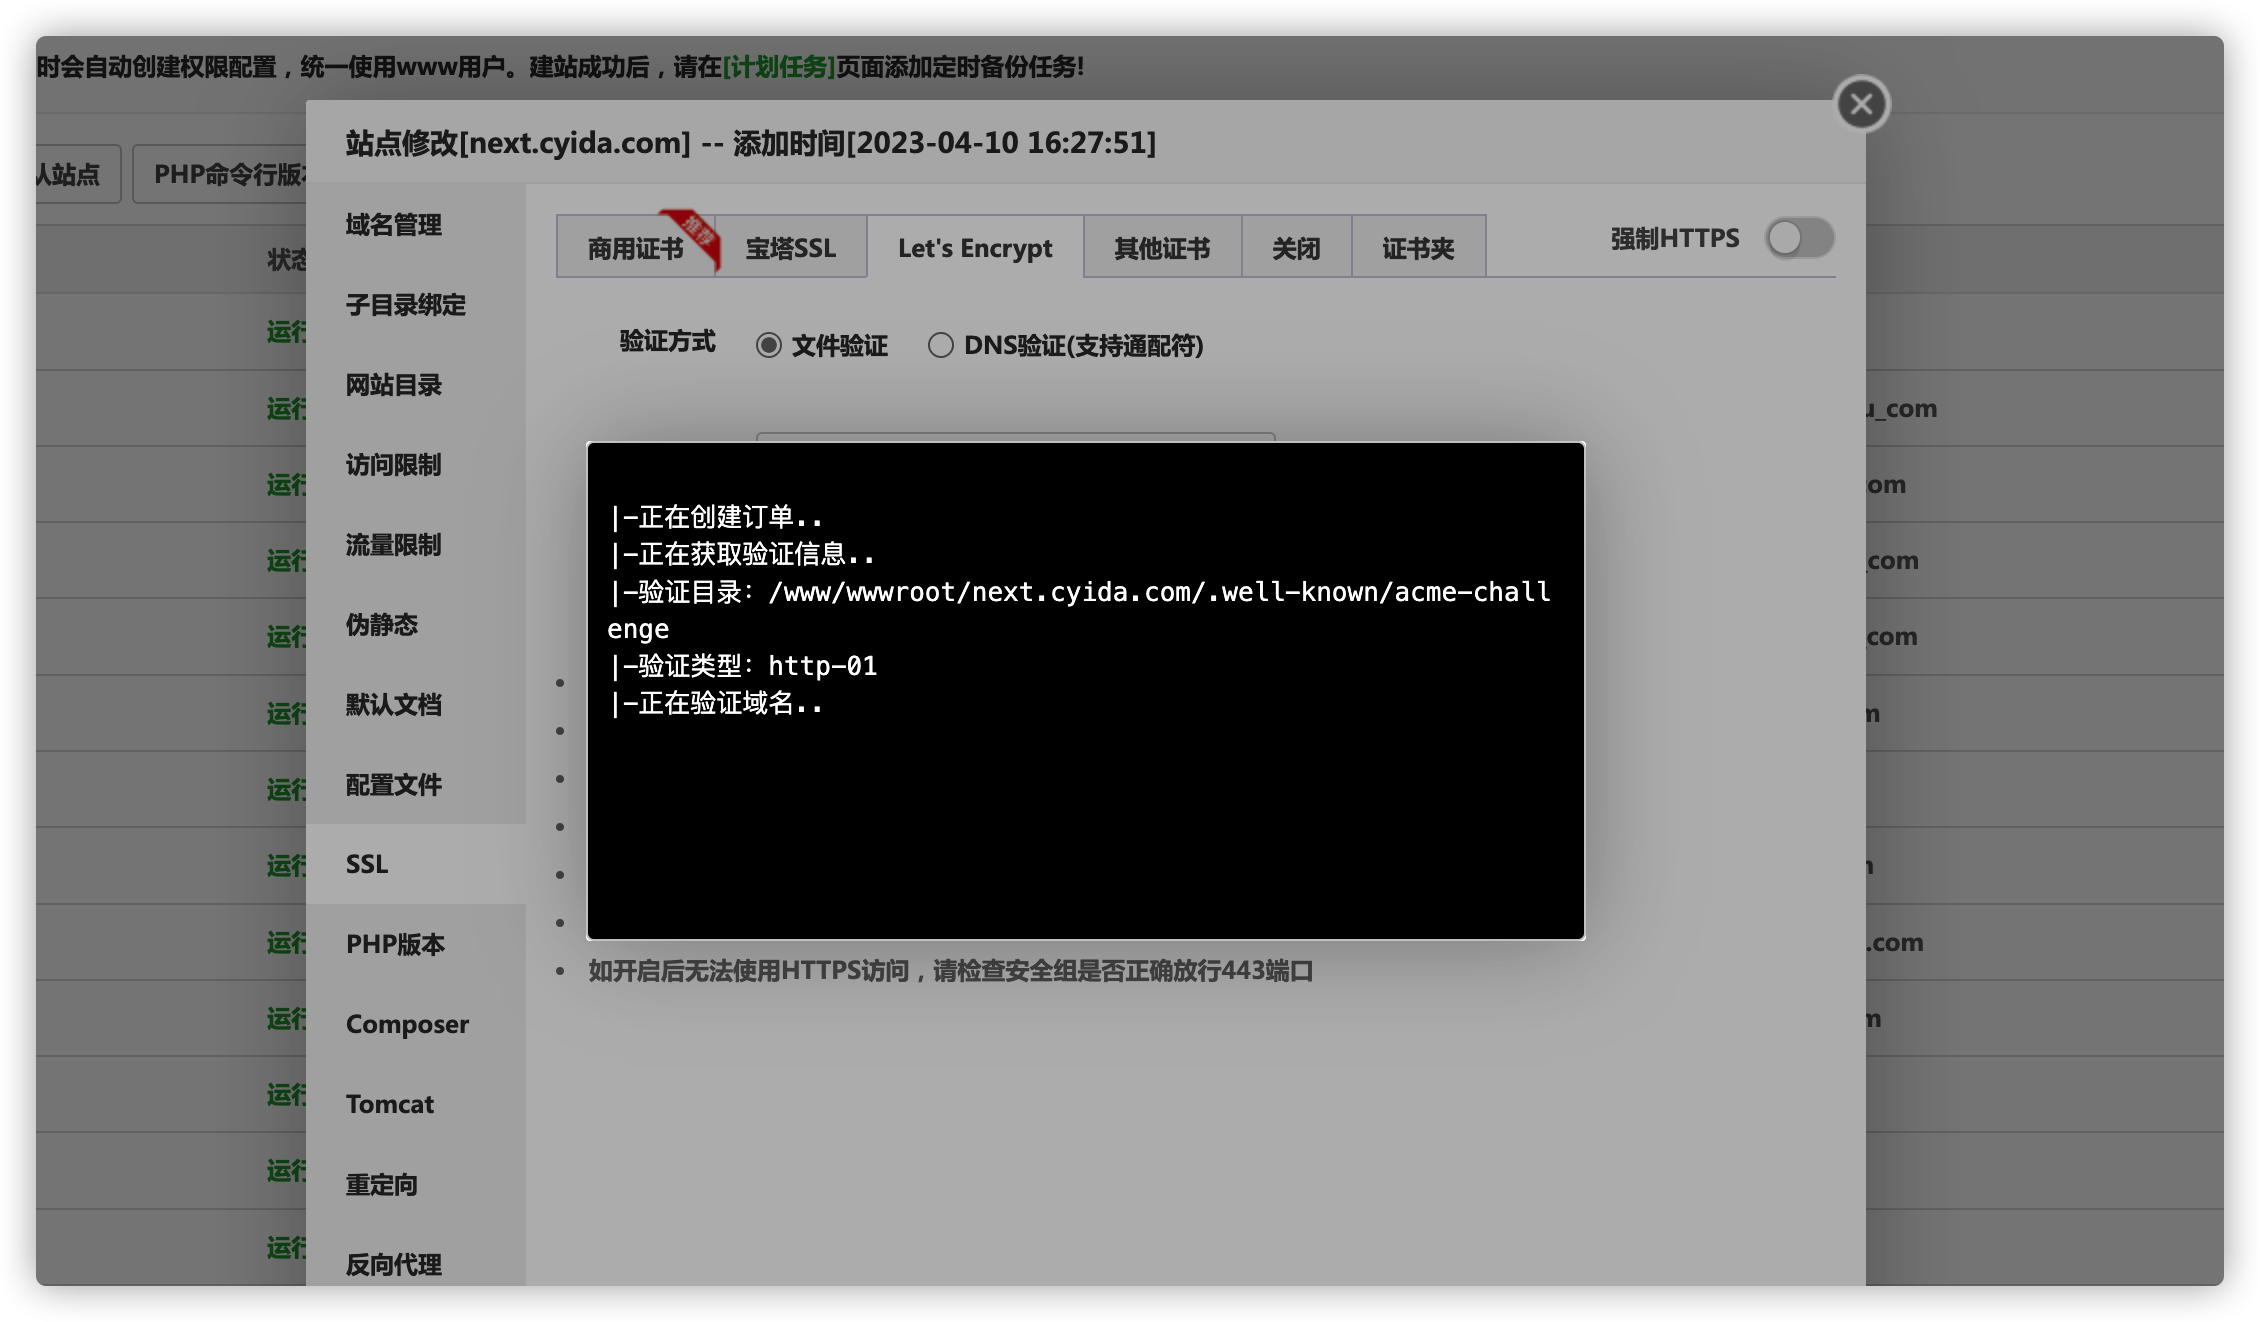This screenshot has height=1322, width=2260.
Task: Open Composer in the sidebar
Action: point(416,1024)
